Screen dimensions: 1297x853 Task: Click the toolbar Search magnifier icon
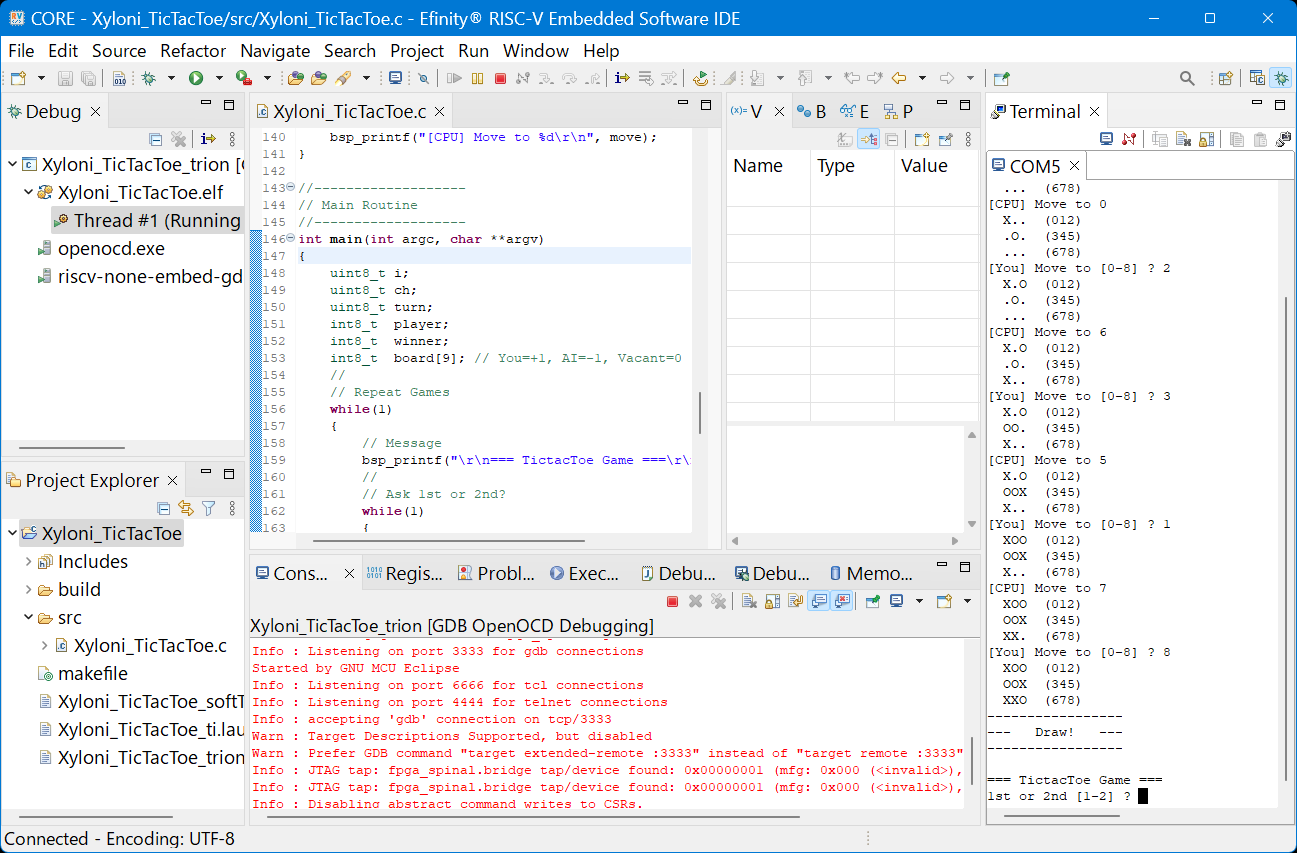coord(1187,78)
